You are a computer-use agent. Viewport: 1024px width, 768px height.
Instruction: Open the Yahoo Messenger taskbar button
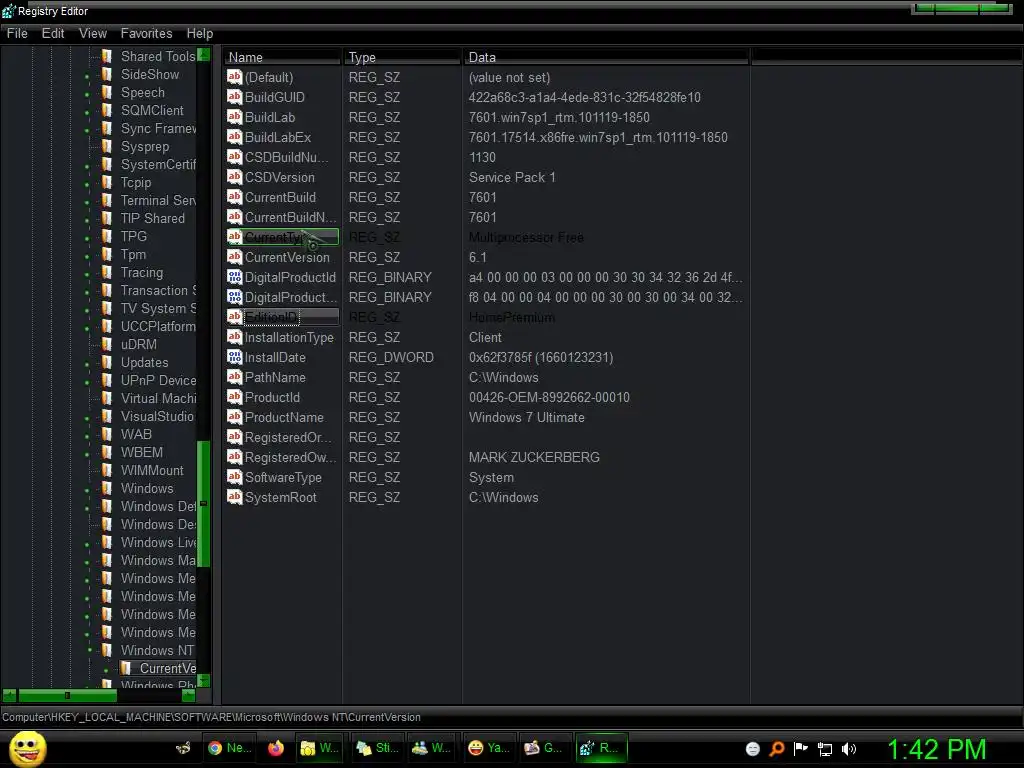tap(490, 748)
